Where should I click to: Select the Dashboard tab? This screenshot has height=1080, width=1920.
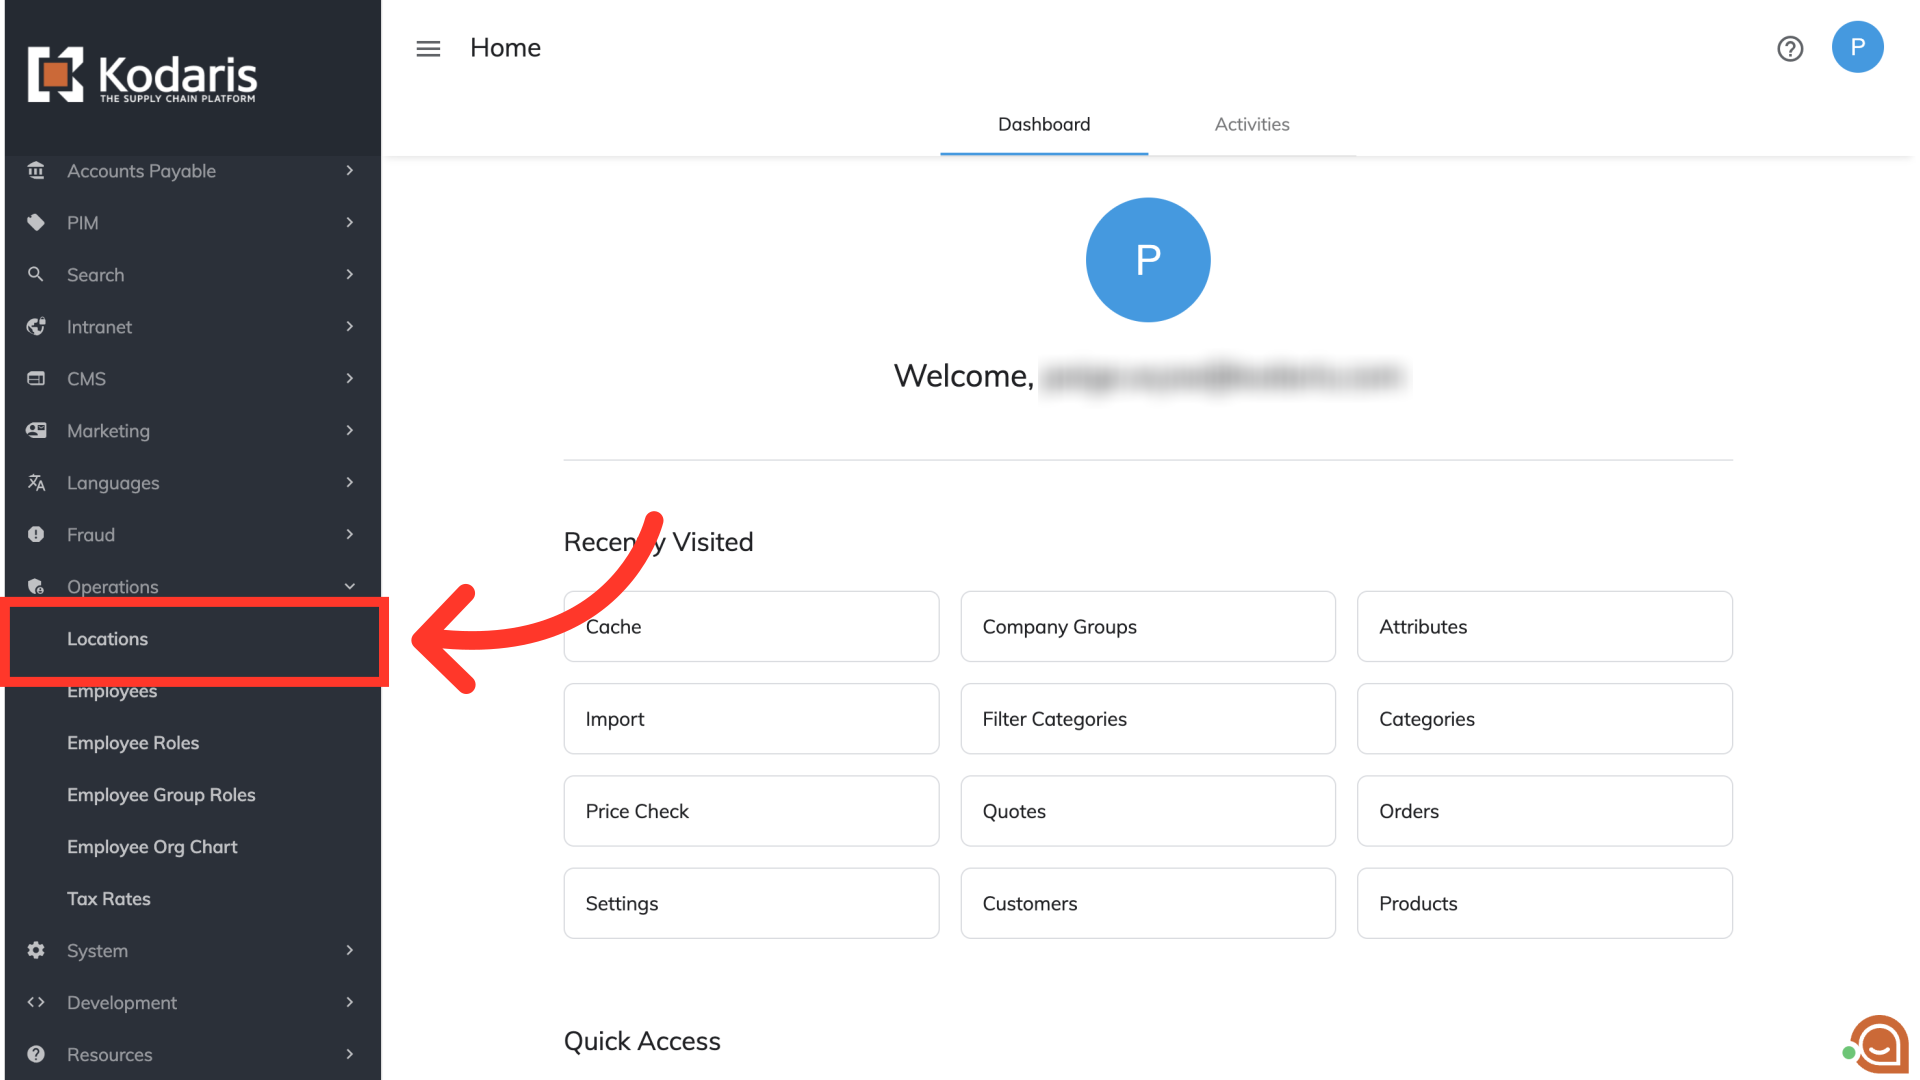pyautogui.click(x=1044, y=124)
